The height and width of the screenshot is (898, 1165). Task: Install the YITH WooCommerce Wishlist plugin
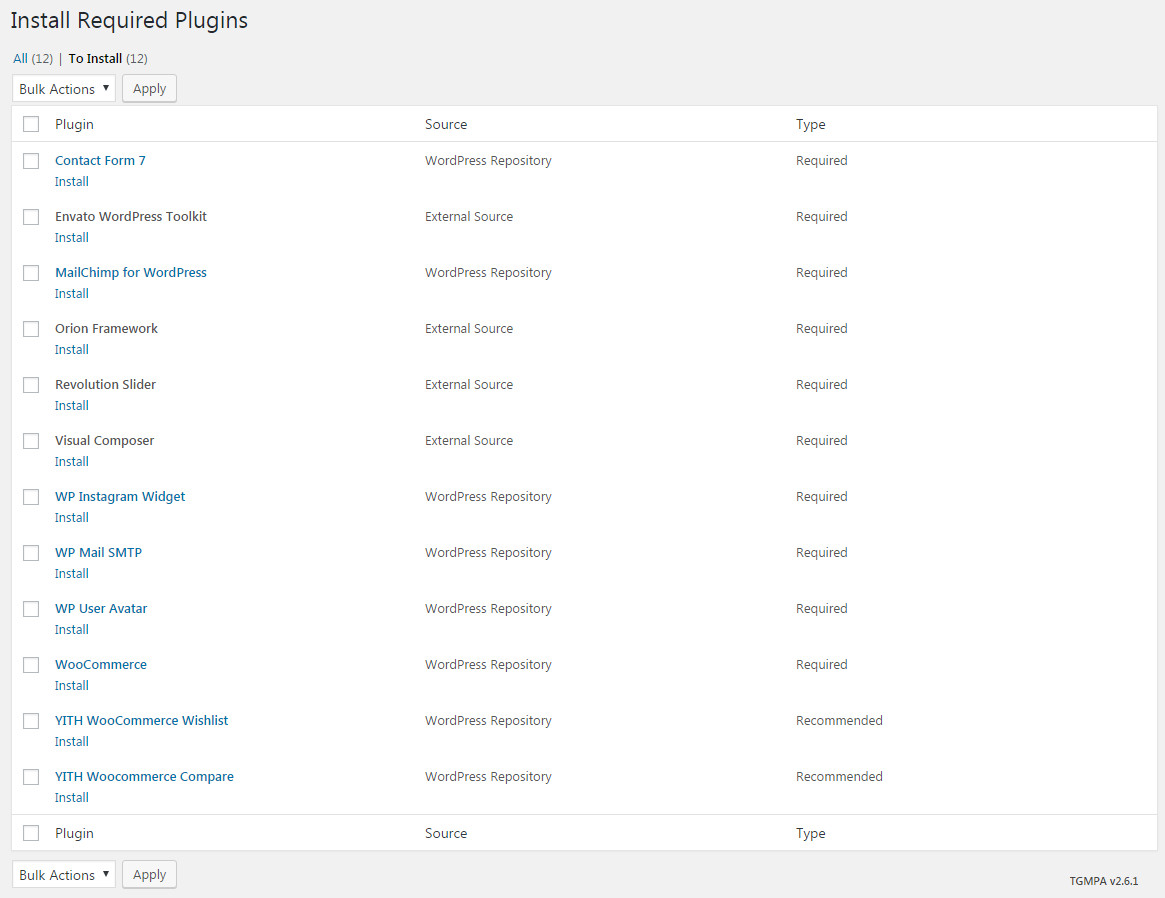click(71, 742)
